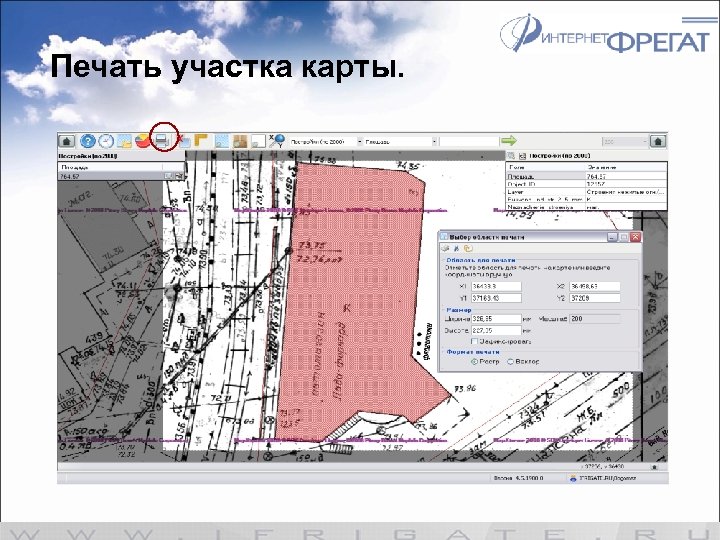
Task: Click the Y1 coordinate field
Action: [496, 298]
